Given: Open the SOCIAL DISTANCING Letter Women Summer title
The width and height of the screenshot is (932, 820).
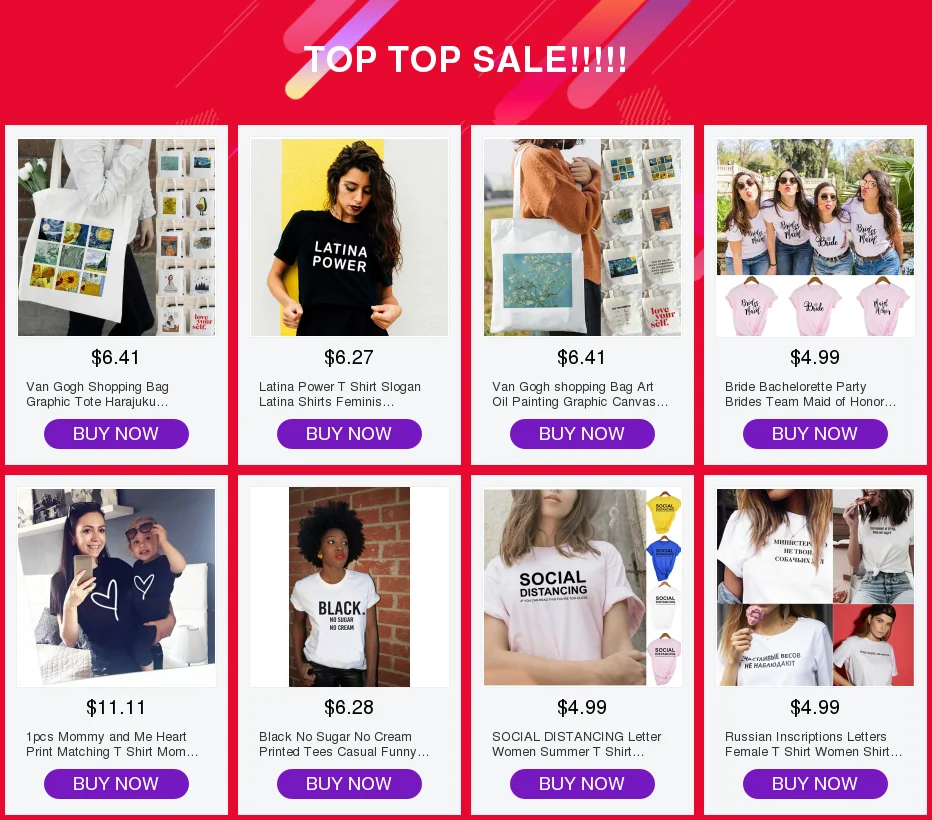Looking at the screenshot, I should pos(577,744).
